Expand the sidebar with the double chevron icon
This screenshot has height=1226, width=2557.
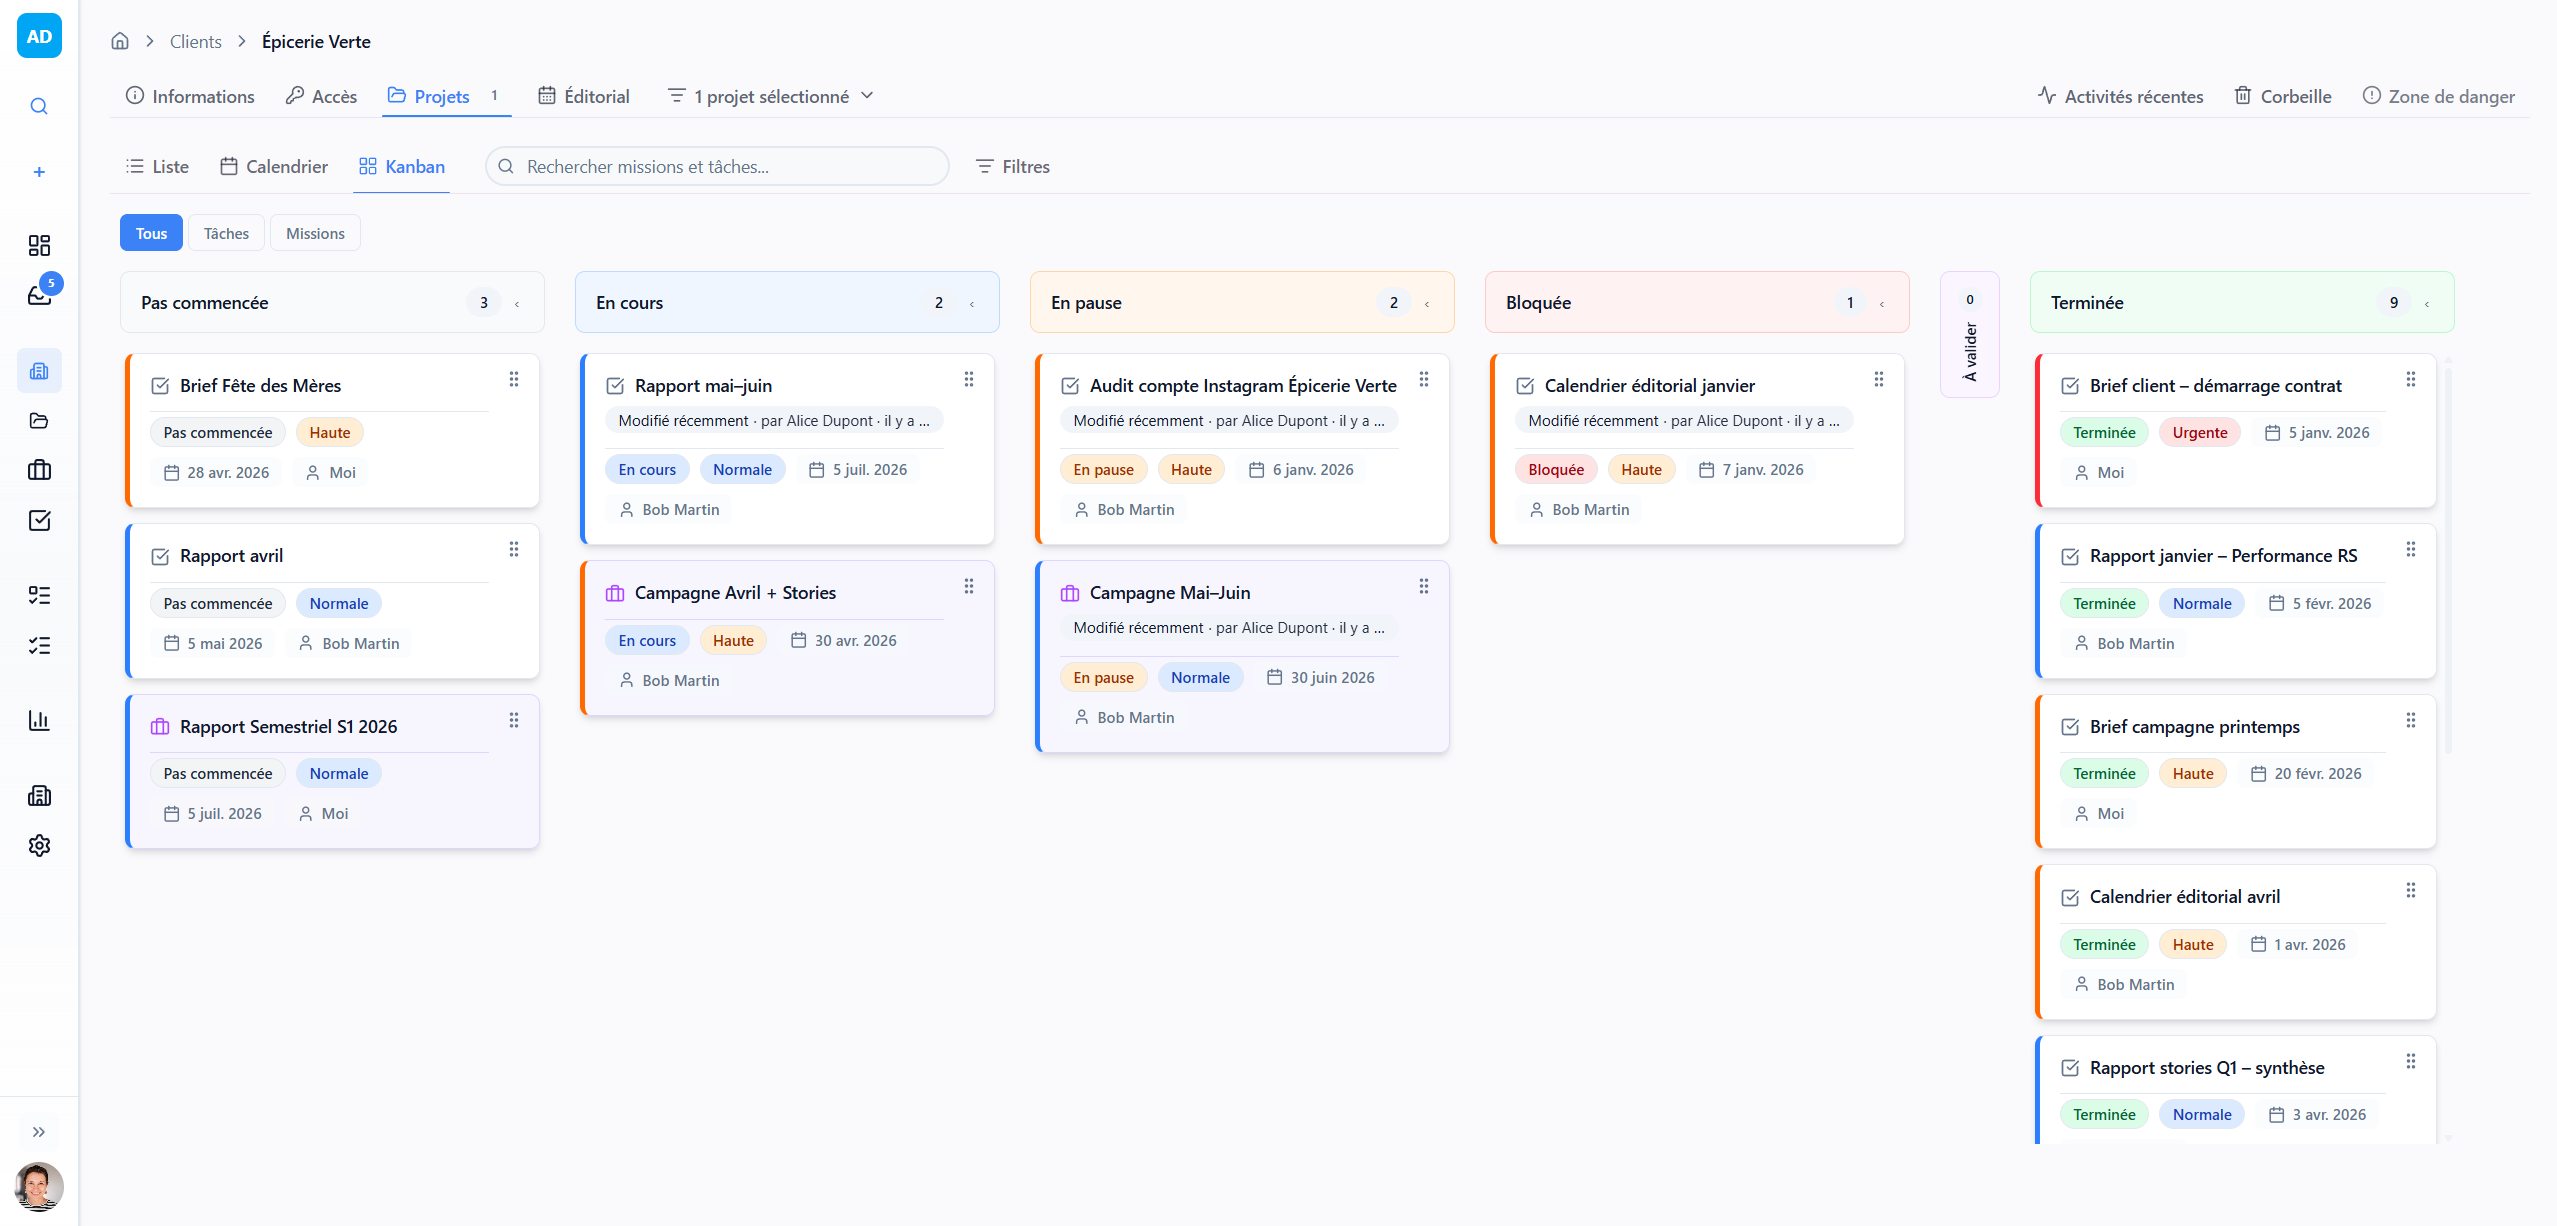(39, 1131)
